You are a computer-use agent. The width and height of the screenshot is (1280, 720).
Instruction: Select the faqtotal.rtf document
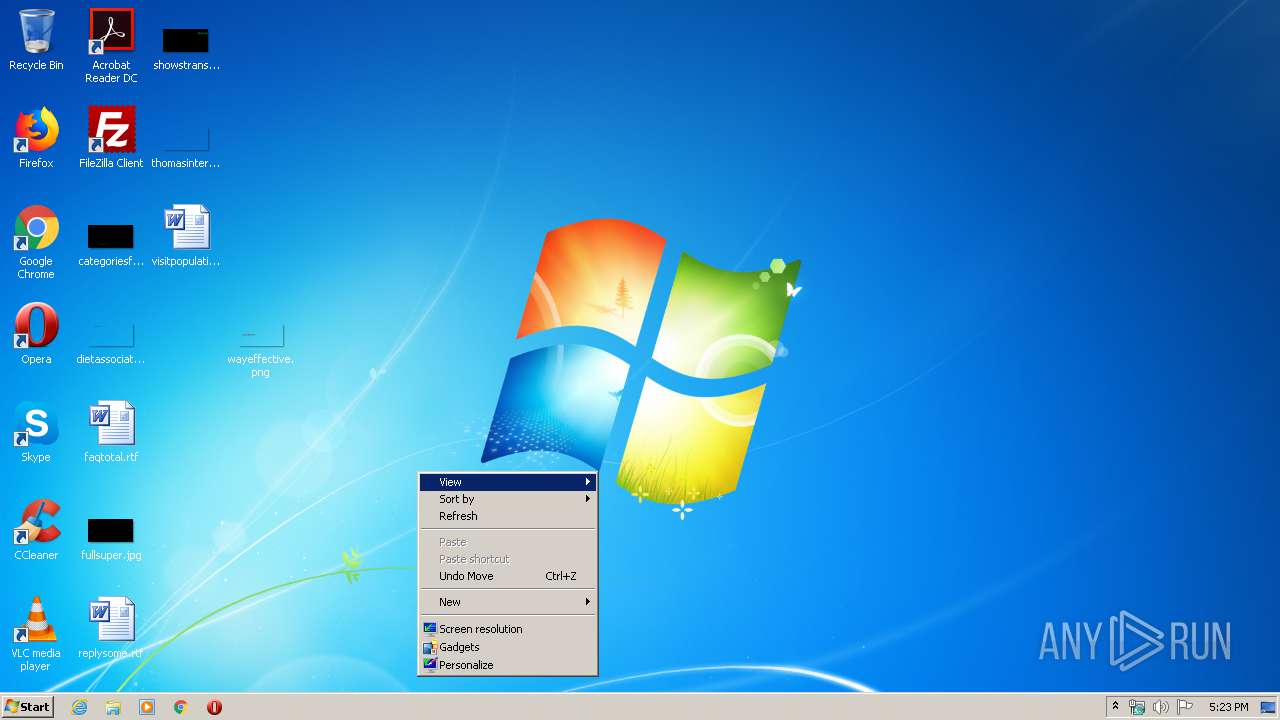[x=111, y=432]
